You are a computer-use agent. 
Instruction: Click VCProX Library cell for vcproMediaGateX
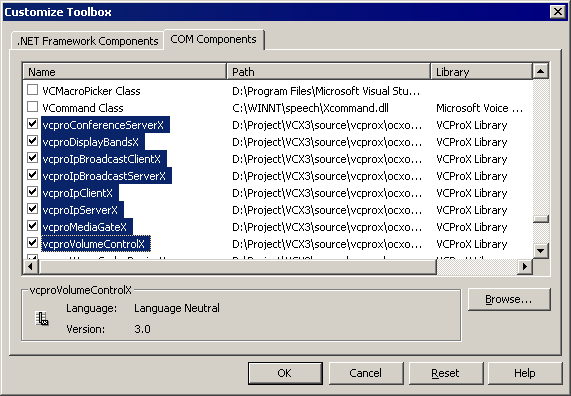point(472,227)
